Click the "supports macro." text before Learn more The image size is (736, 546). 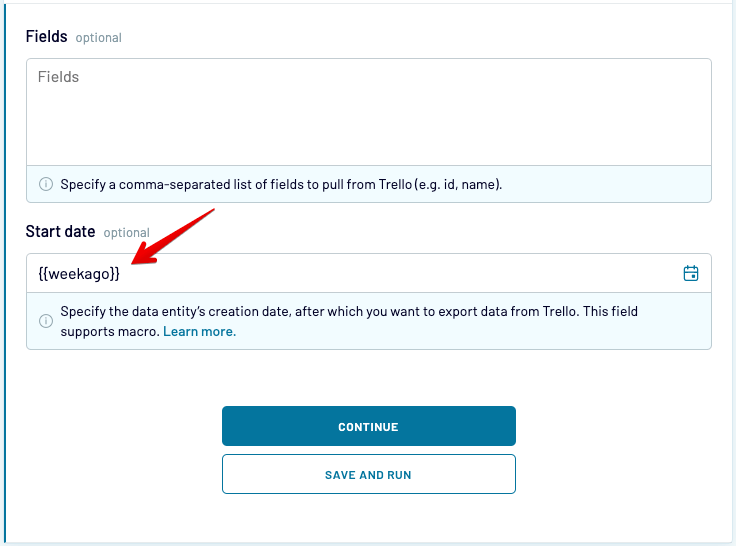(x=110, y=331)
